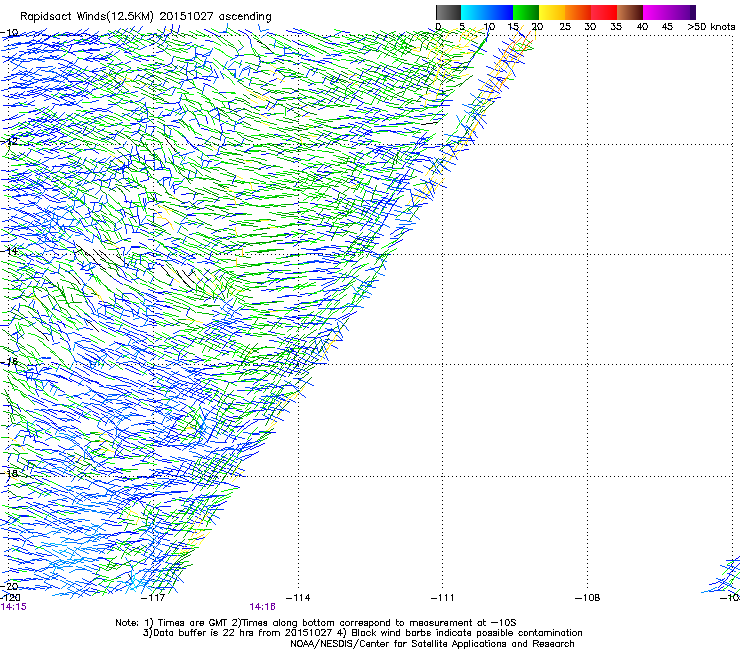The image size is (740, 650).
Task: Click the -20 latitude axis label
Action: coord(9,586)
